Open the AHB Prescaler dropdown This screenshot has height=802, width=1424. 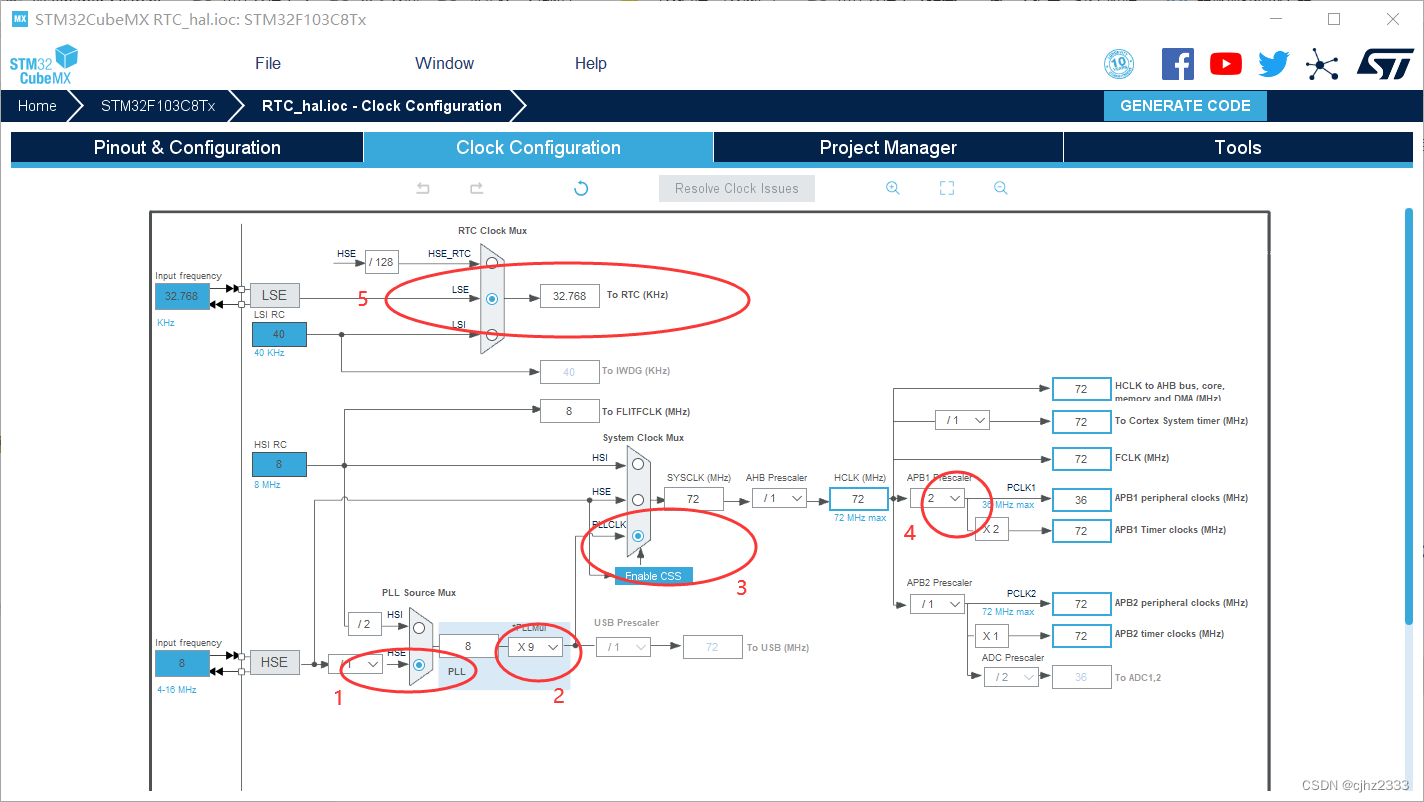[779, 497]
